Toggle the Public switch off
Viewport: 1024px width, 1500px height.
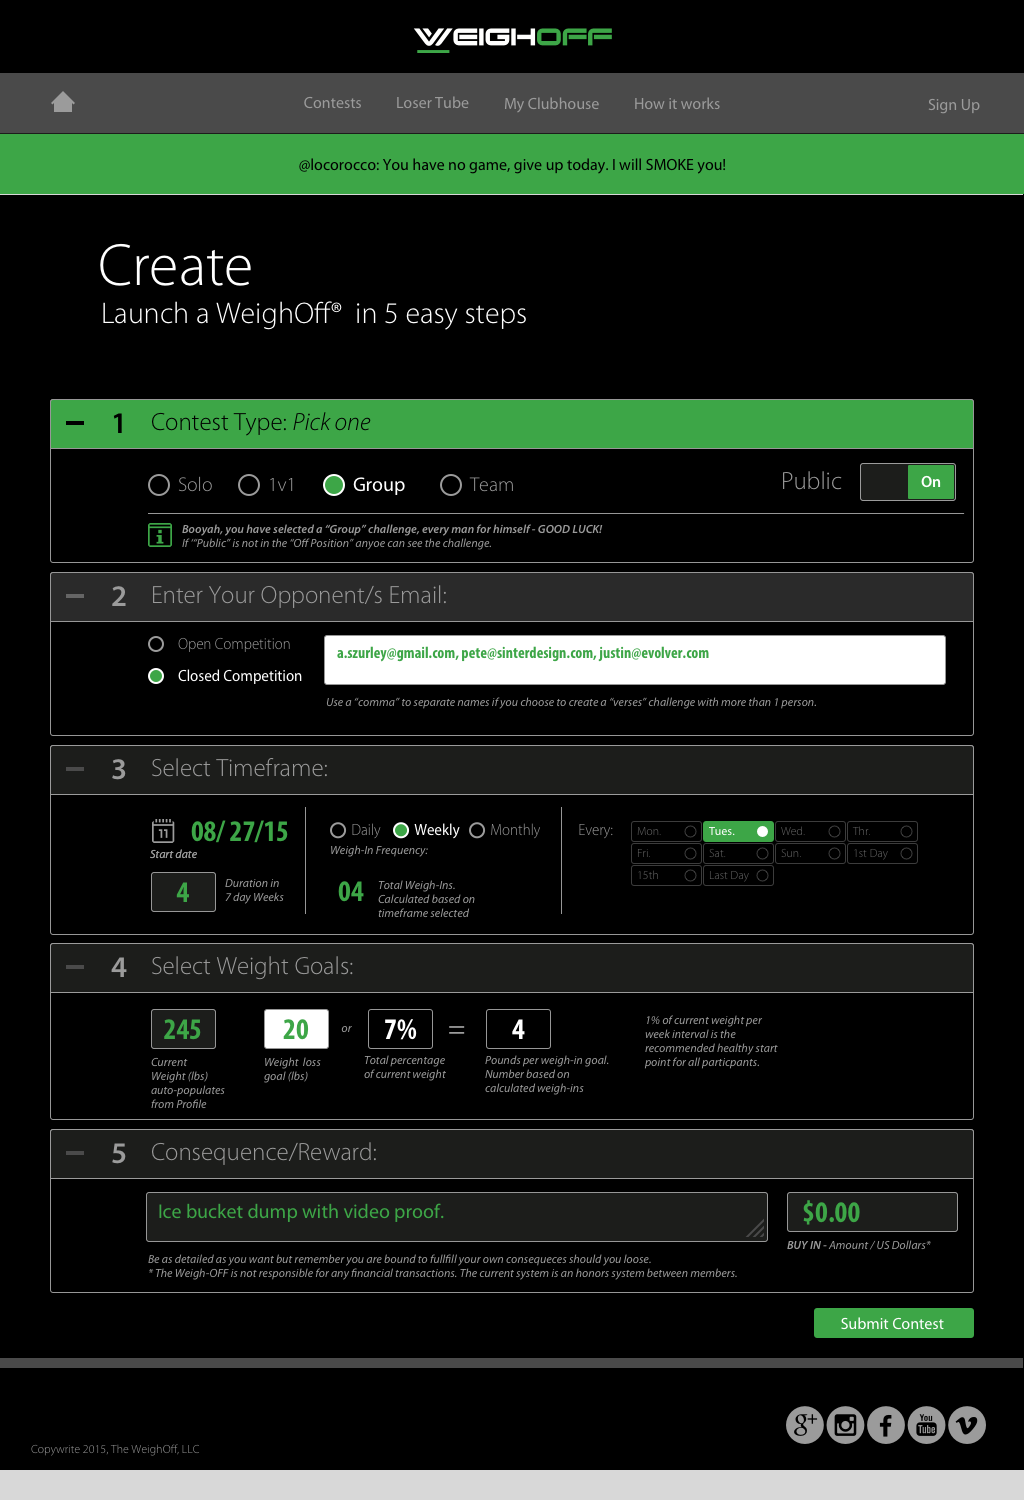pos(908,482)
